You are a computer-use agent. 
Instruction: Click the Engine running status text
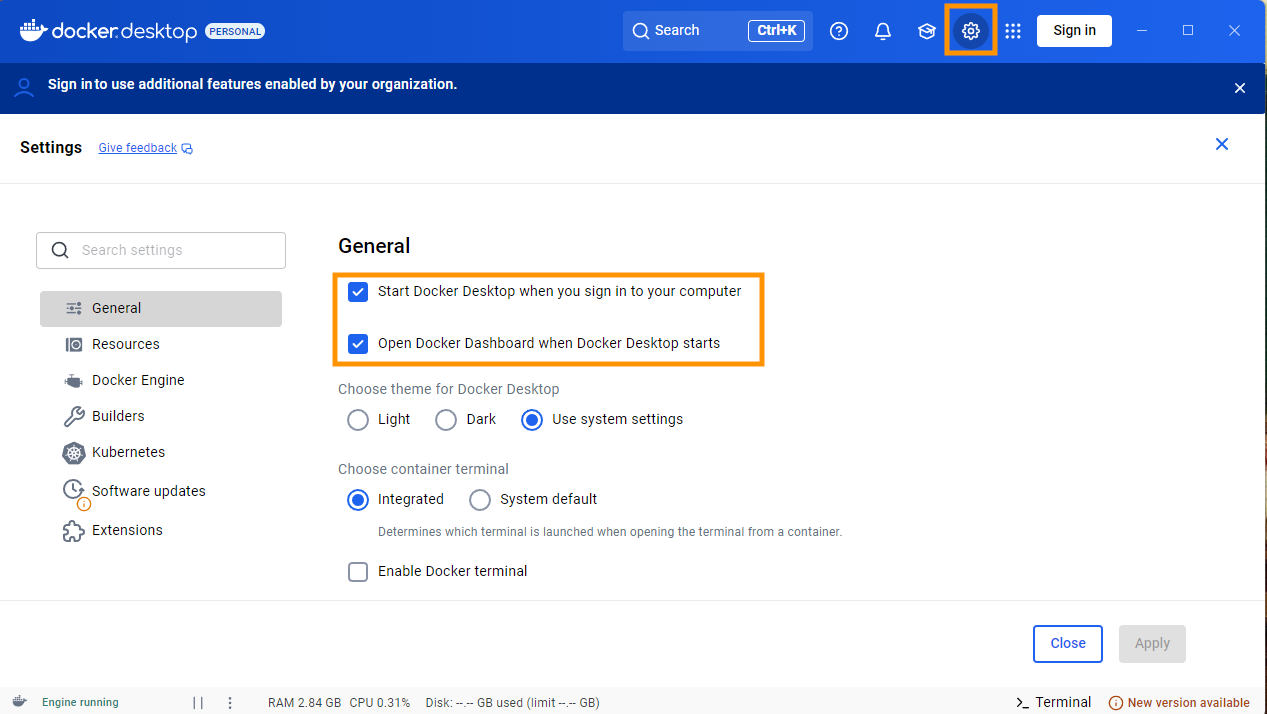point(80,703)
